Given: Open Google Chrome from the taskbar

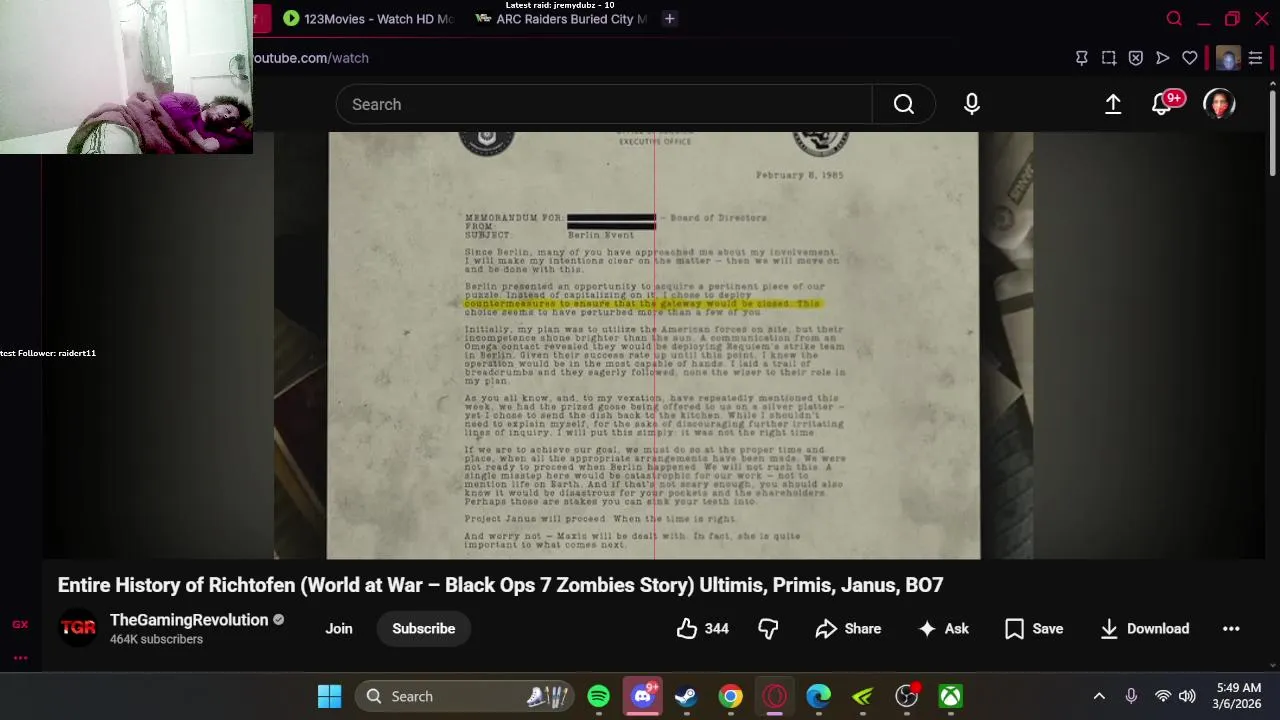Looking at the screenshot, I should click(731, 696).
